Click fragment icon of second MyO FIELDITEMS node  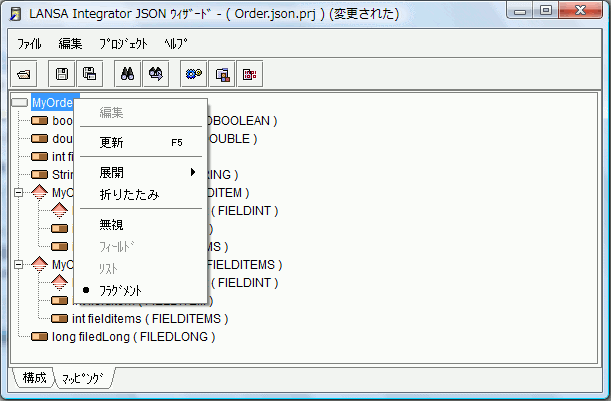(x=39, y=265)
